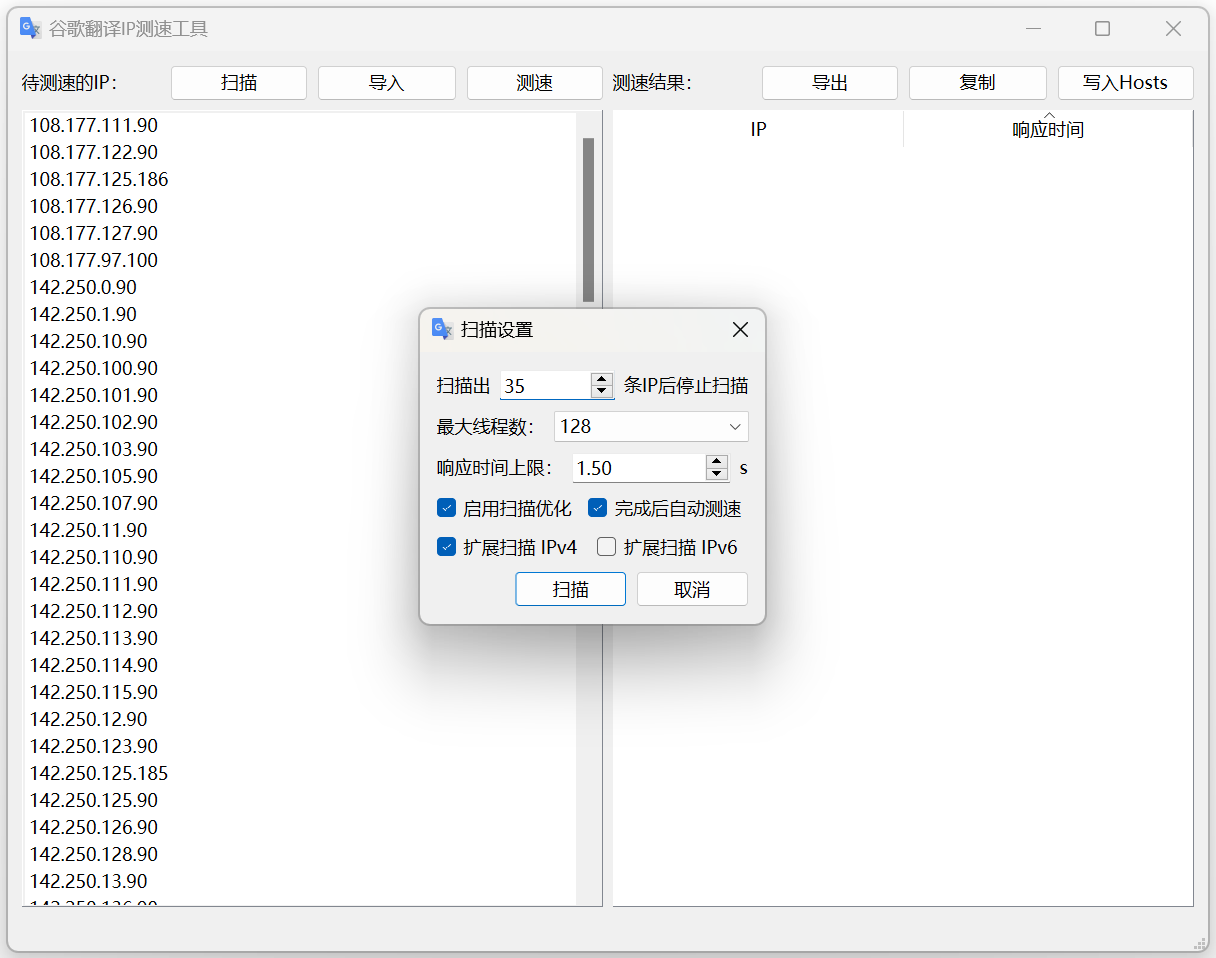The height and width of the screenshot is (958, 1216).
Task: Select IP 142.250.128.90 in the list
Action: [x=94, y=854]
